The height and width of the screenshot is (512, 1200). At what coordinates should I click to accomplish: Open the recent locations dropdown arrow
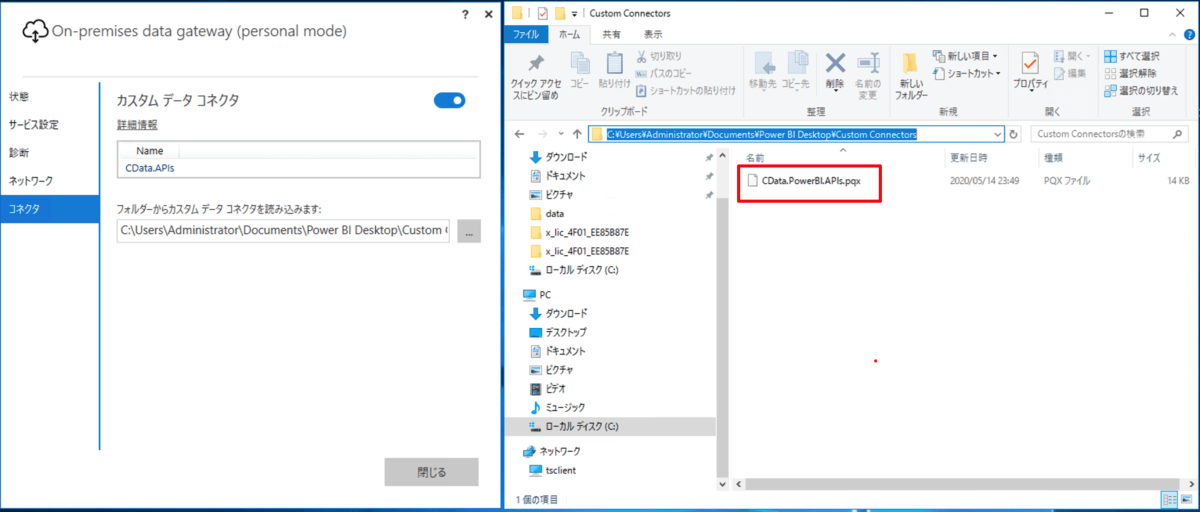[x=560, y=134]
